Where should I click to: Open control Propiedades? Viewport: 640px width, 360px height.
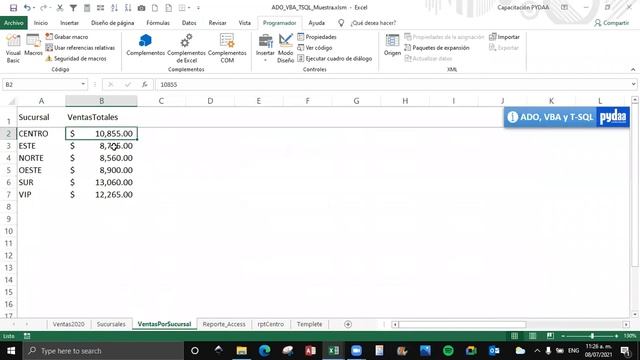point(317,37)
